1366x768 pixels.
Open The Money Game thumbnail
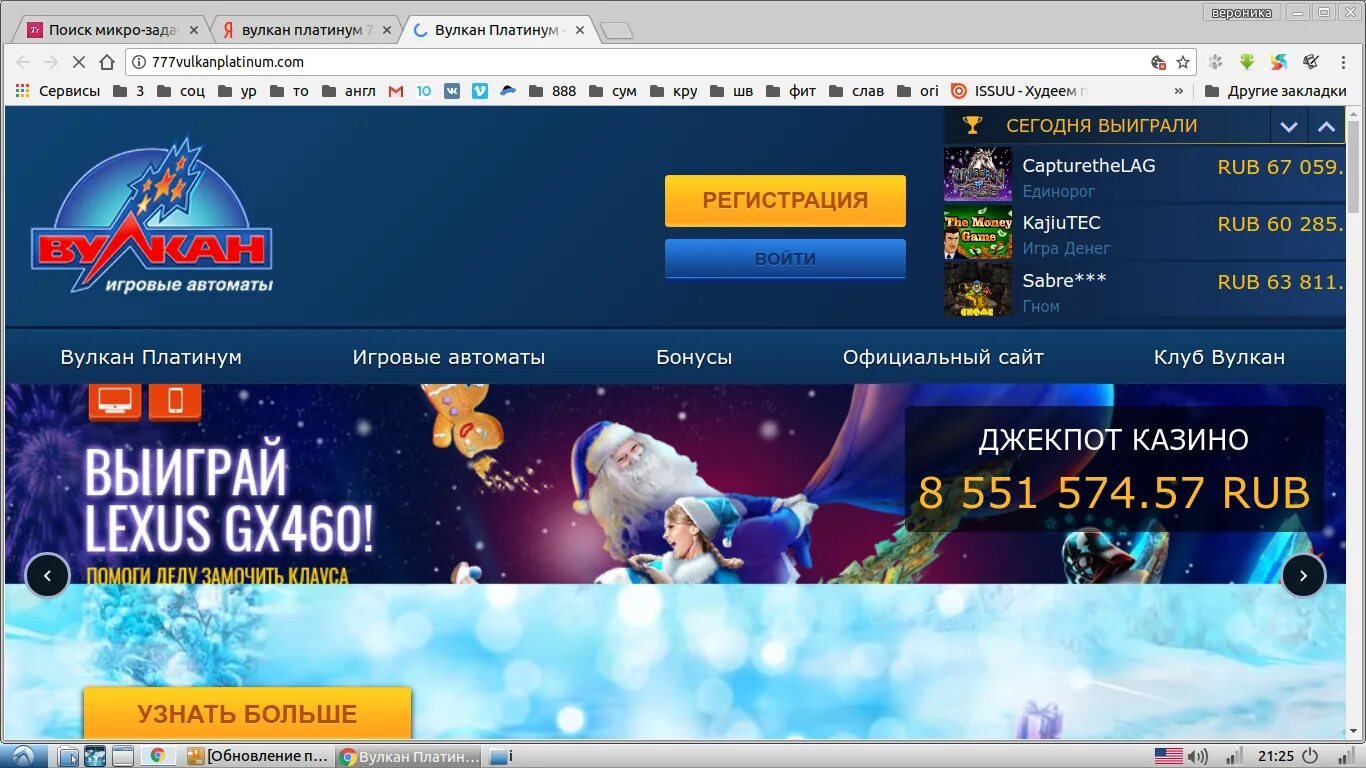[978, 232]
